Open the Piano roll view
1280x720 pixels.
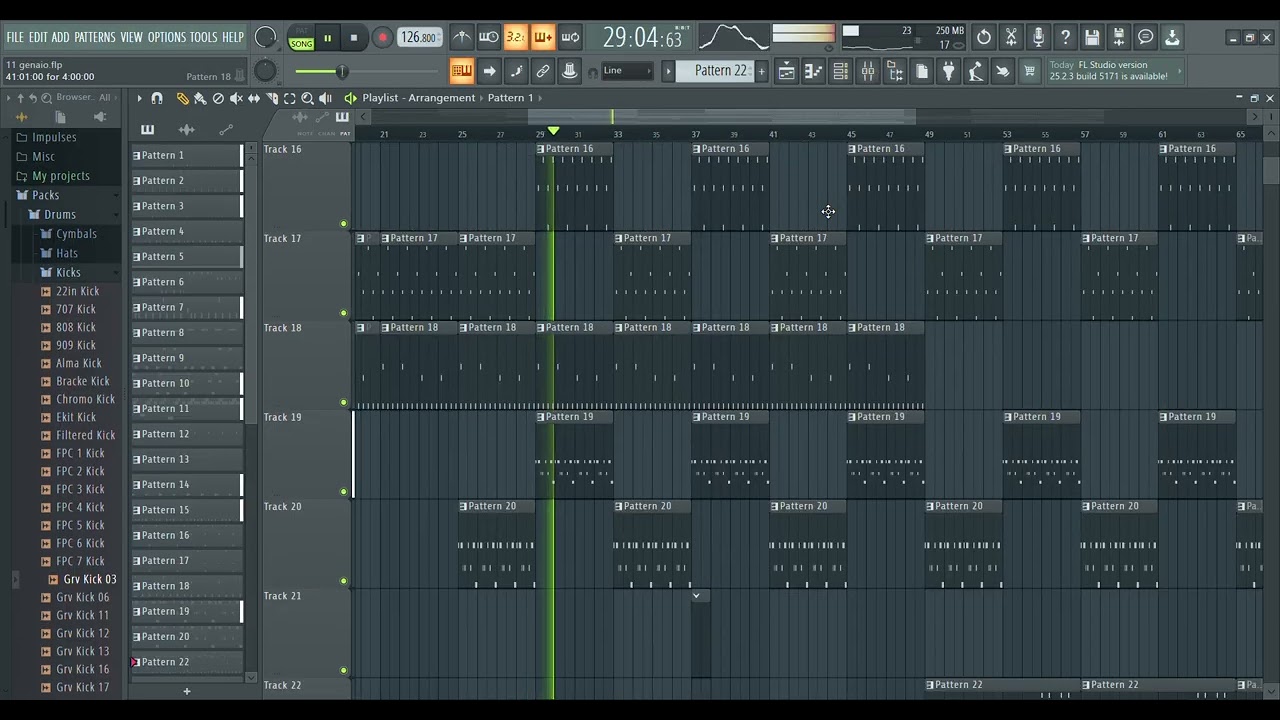pos(813,71)
